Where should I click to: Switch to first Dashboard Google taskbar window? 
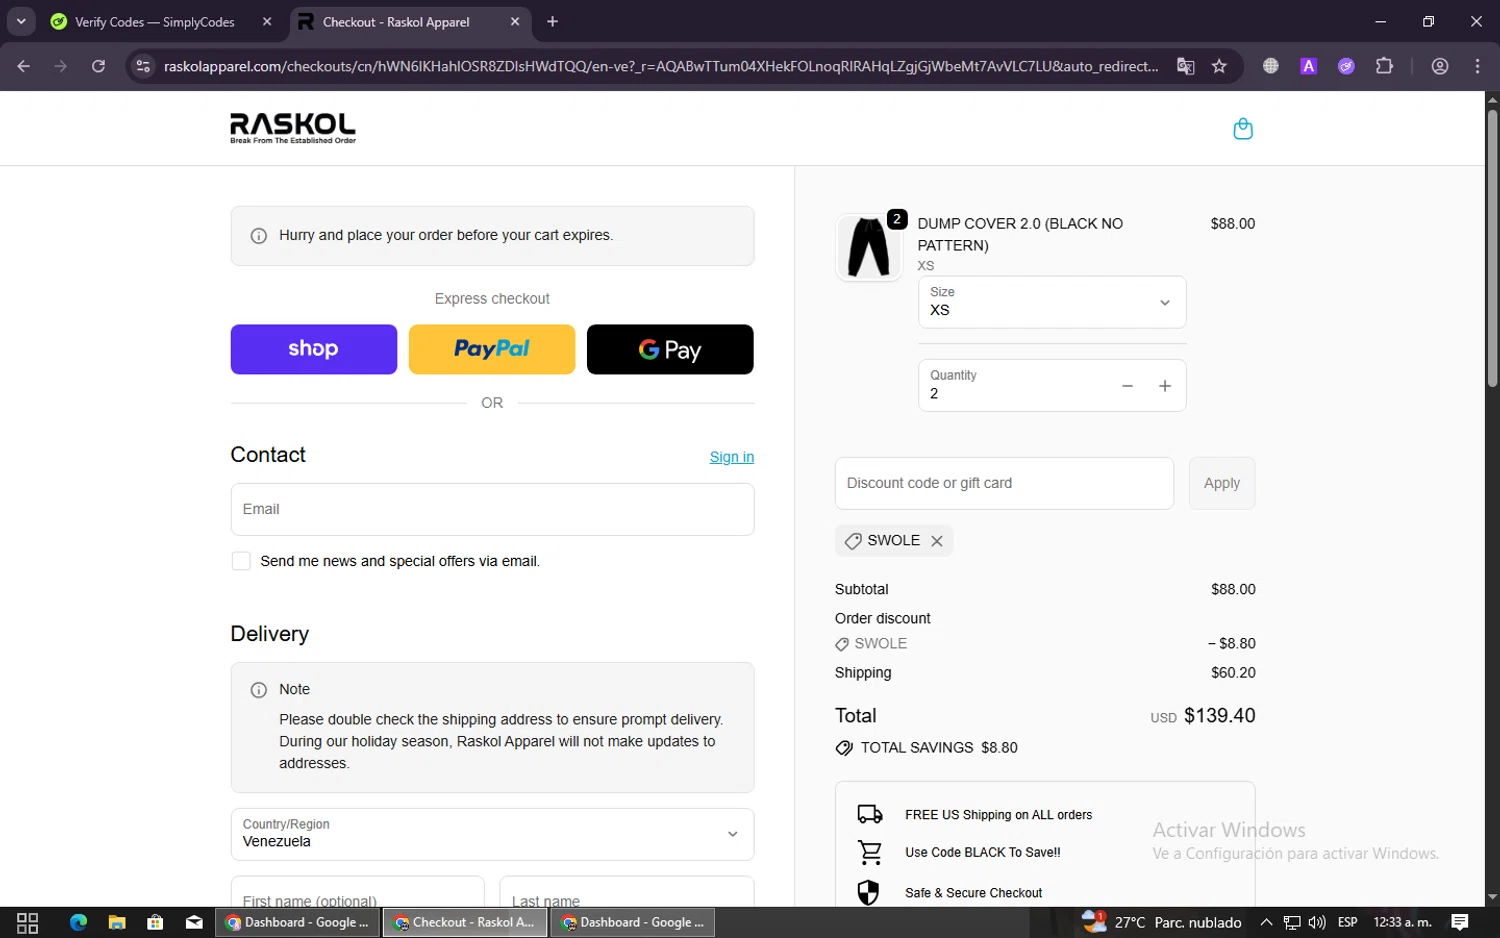tap(297, 922)
